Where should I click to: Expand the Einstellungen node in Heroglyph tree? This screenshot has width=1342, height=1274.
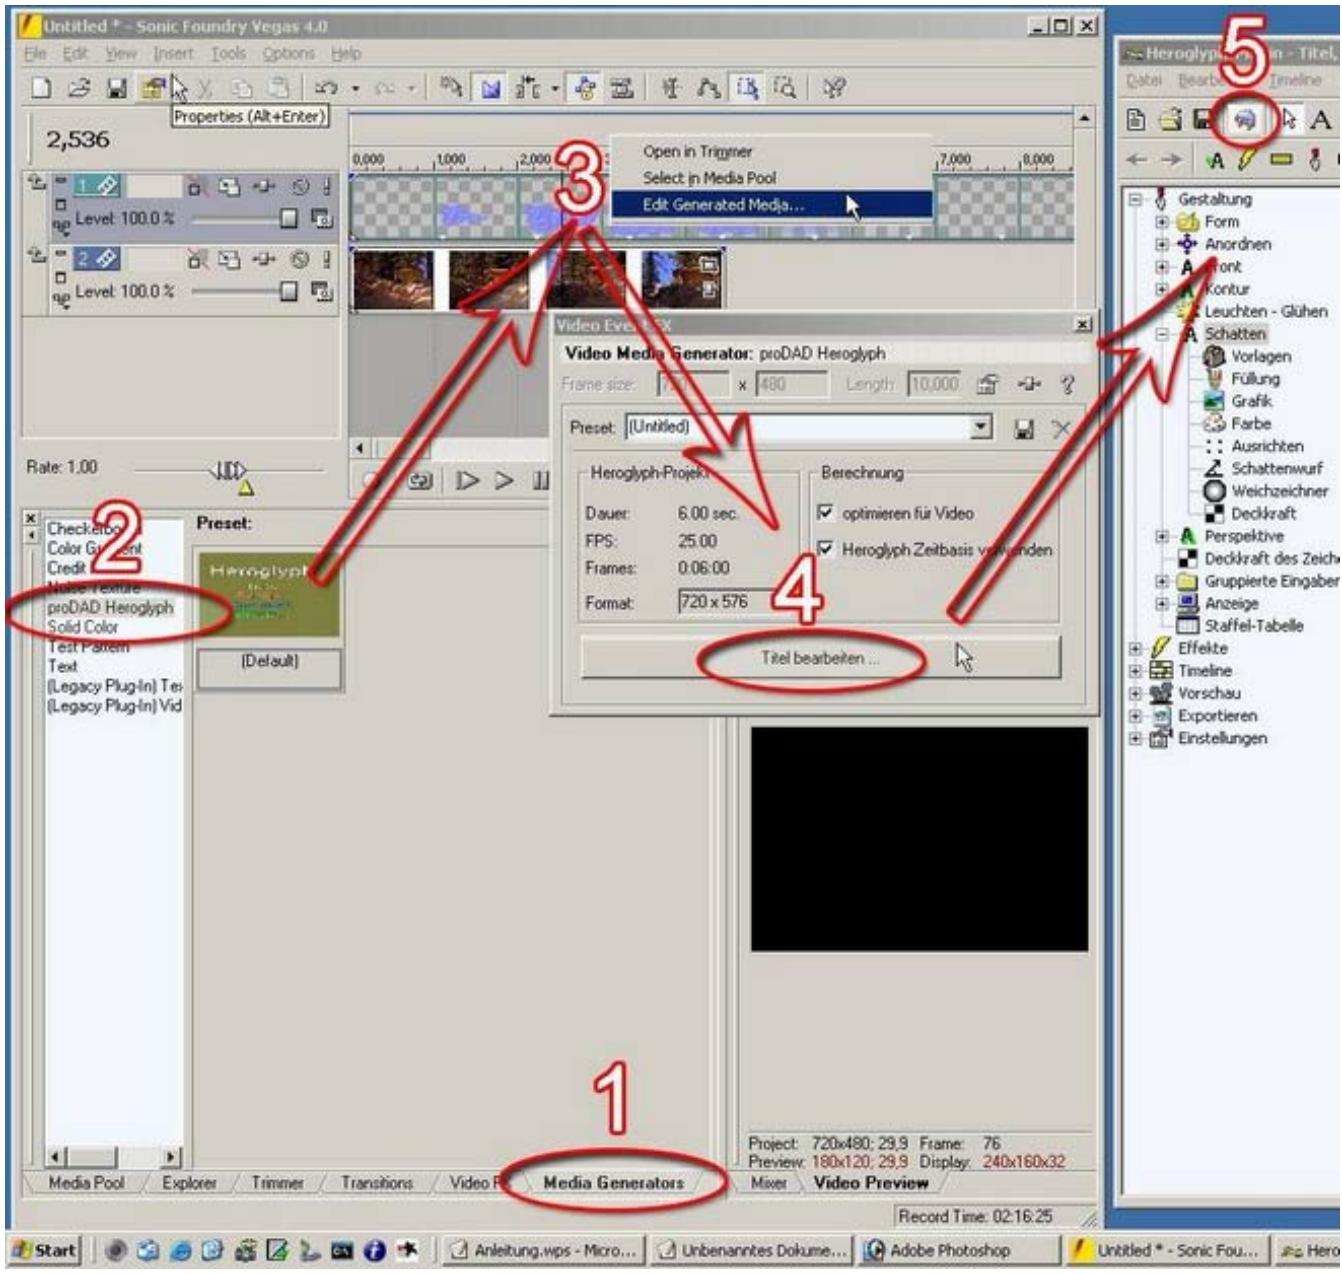pos(1135,739)
